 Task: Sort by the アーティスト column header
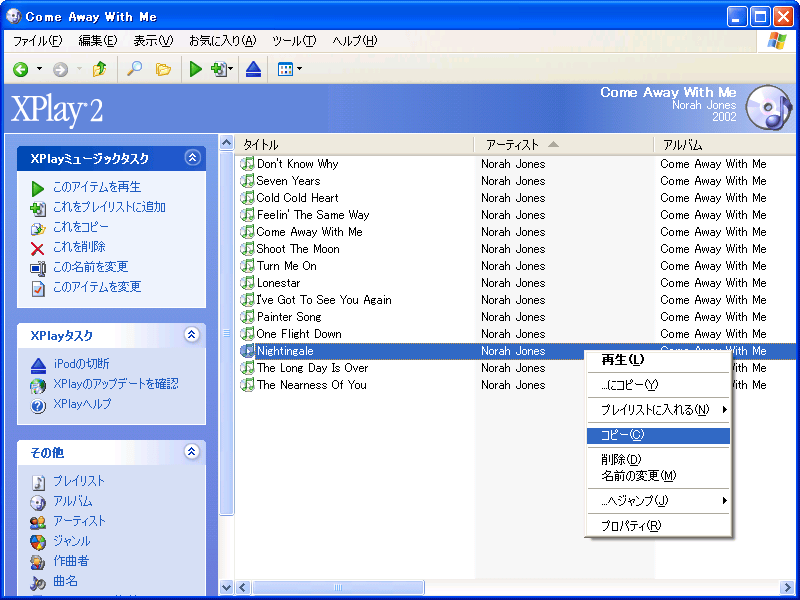pos(564,145)
